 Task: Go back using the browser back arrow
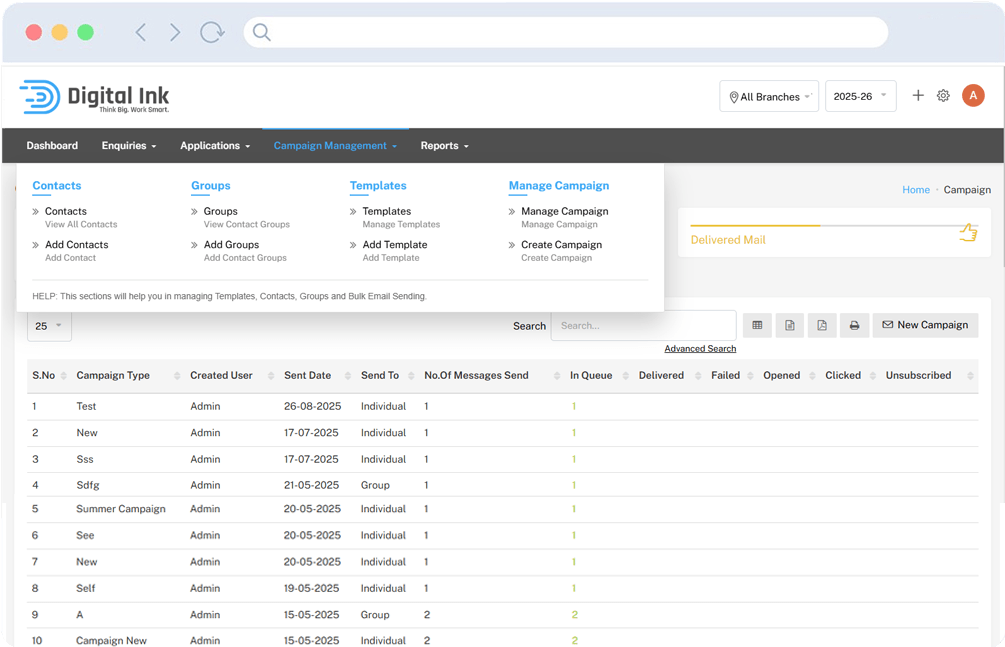[141, 32]
